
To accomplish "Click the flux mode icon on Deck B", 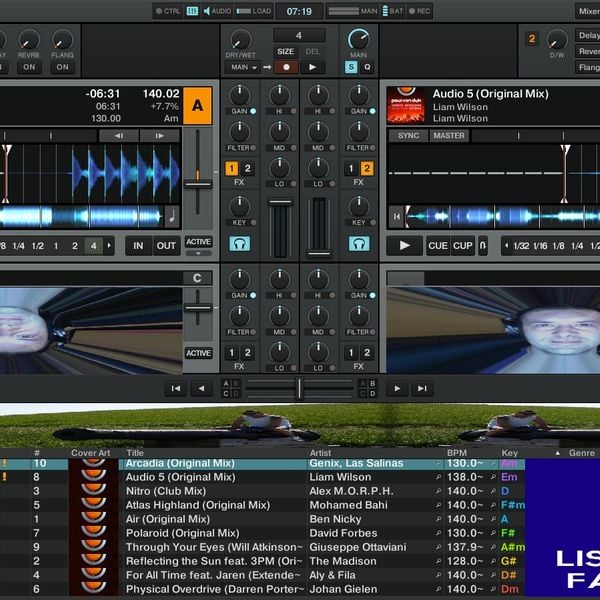I will pyautogui.click(x=483, y=246).
